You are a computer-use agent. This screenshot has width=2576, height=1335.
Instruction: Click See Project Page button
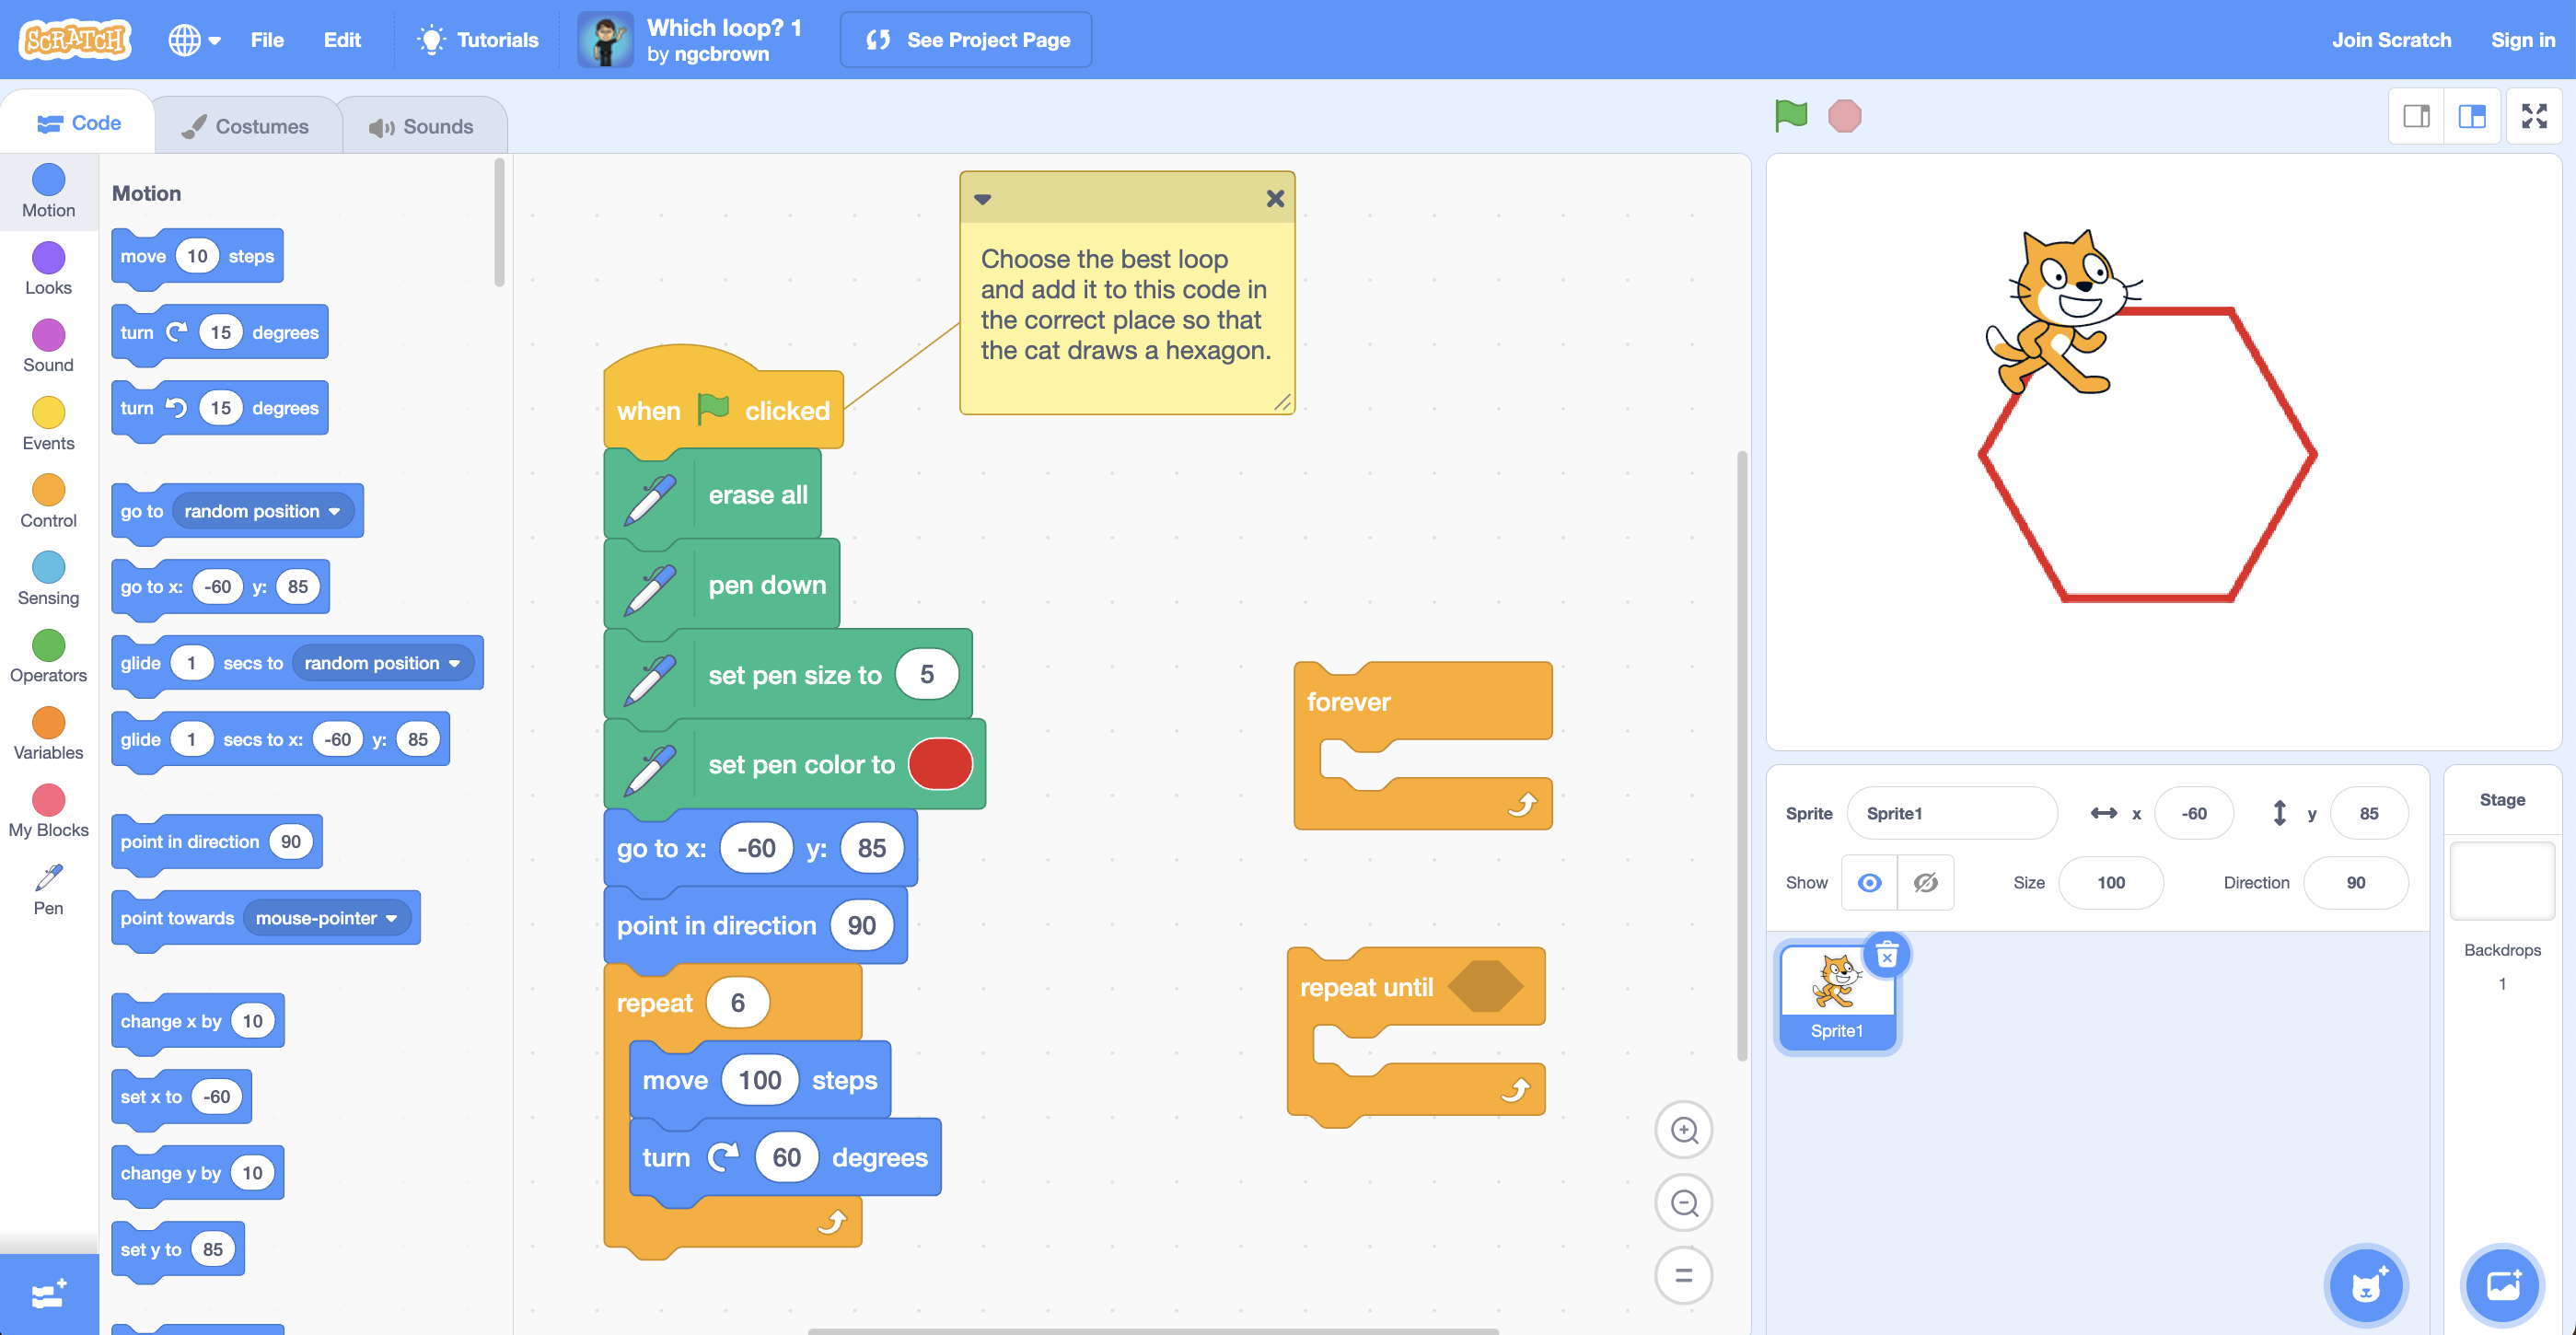pos(966,40)
